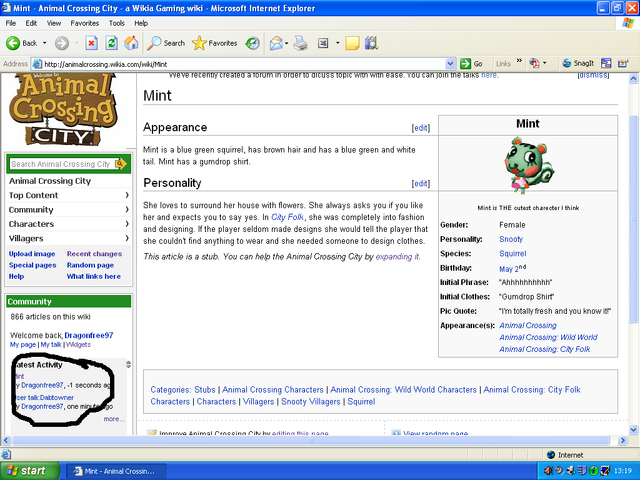The image size is (640, 480).
Task: Follow the Snooty personality link
Action: (x=511, y=239)
